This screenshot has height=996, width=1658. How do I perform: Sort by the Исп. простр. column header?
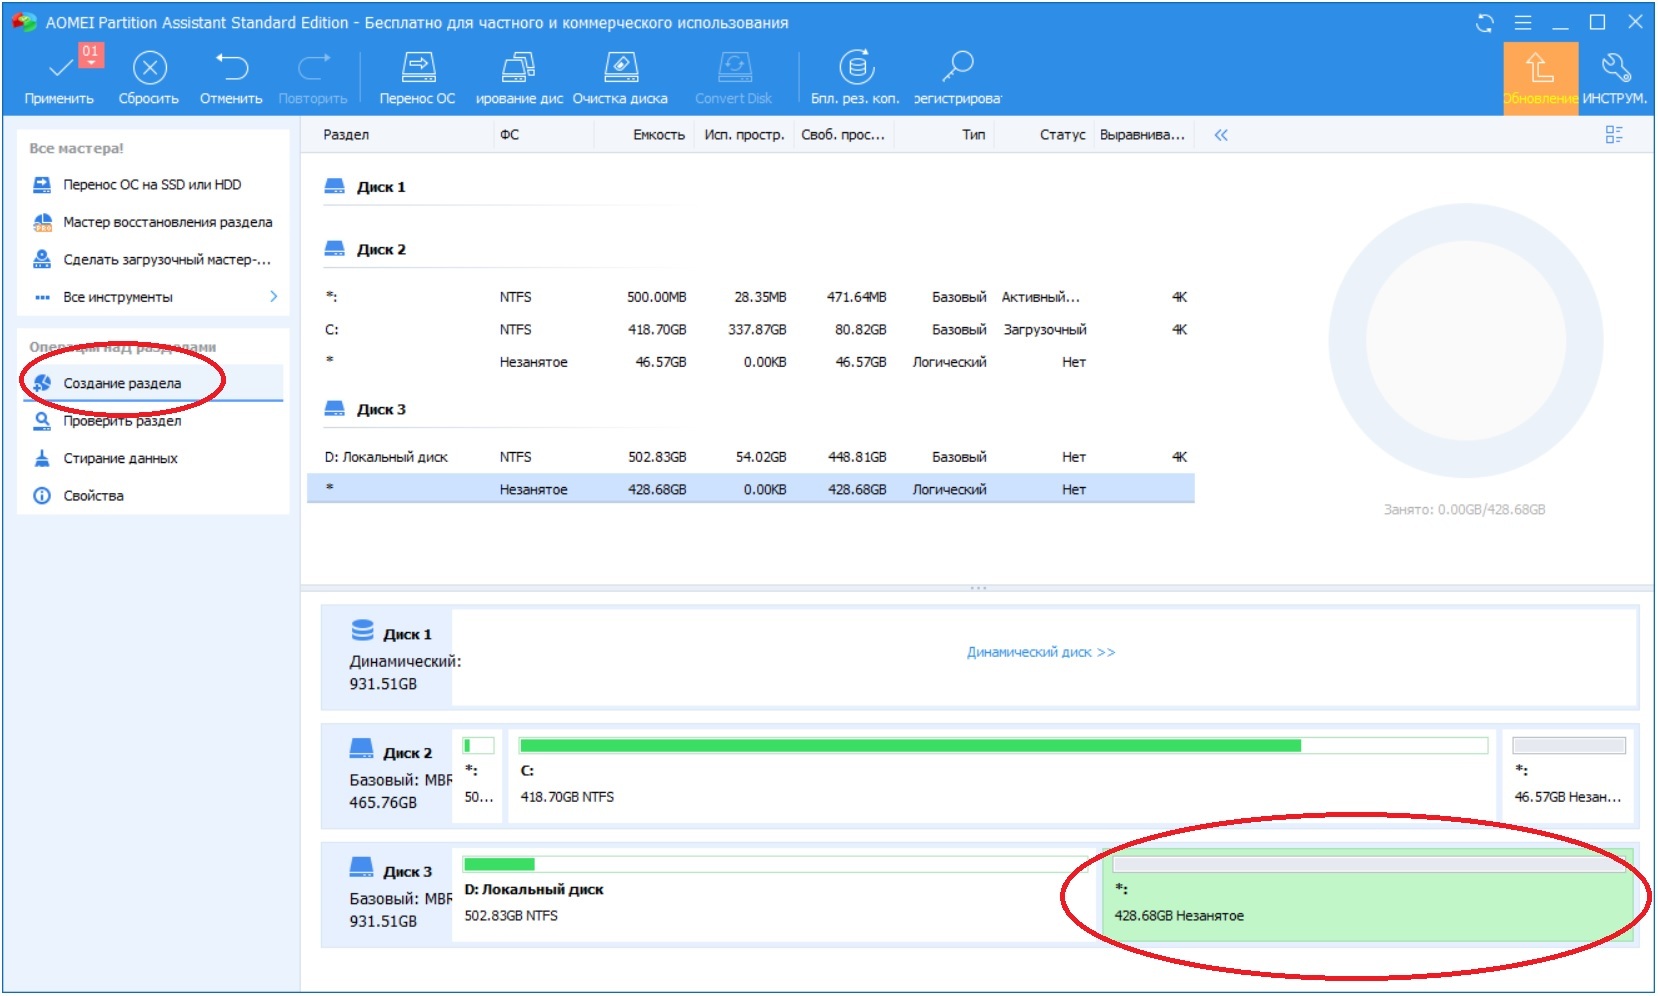744,135
